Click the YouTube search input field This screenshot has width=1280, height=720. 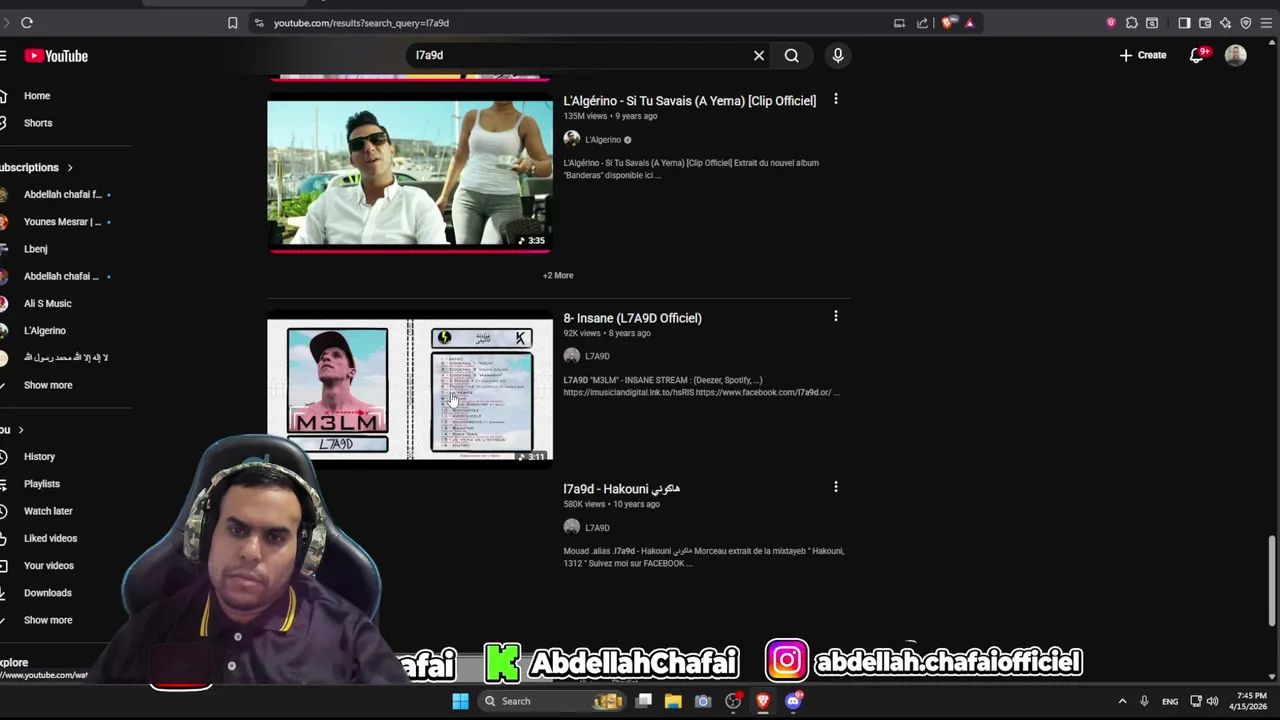pyautogui.click(x=580, y=55)
